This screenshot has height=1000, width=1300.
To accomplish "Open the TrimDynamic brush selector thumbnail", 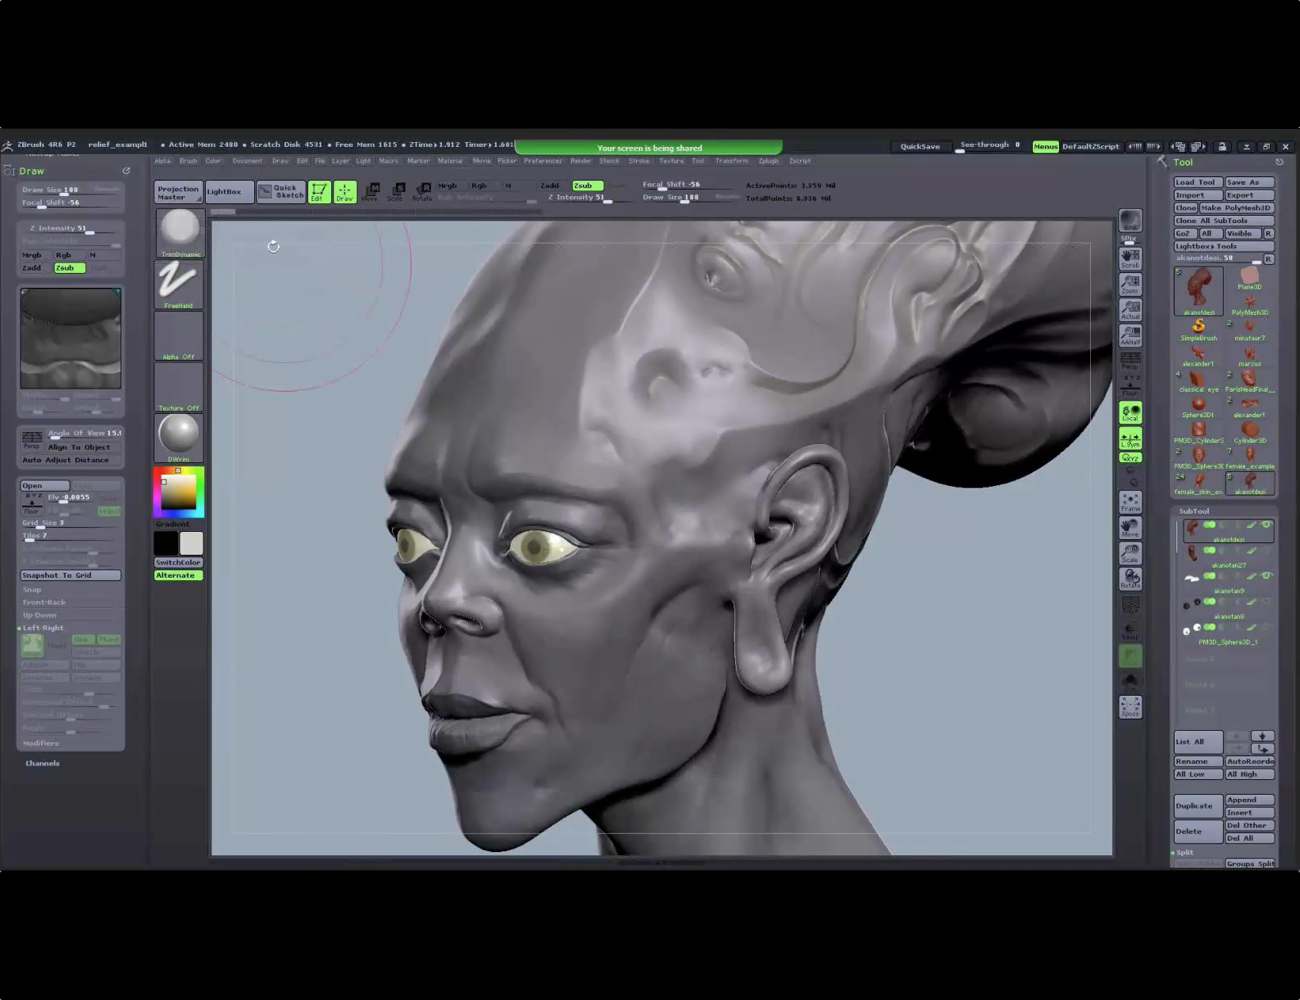I will [179, 232].
